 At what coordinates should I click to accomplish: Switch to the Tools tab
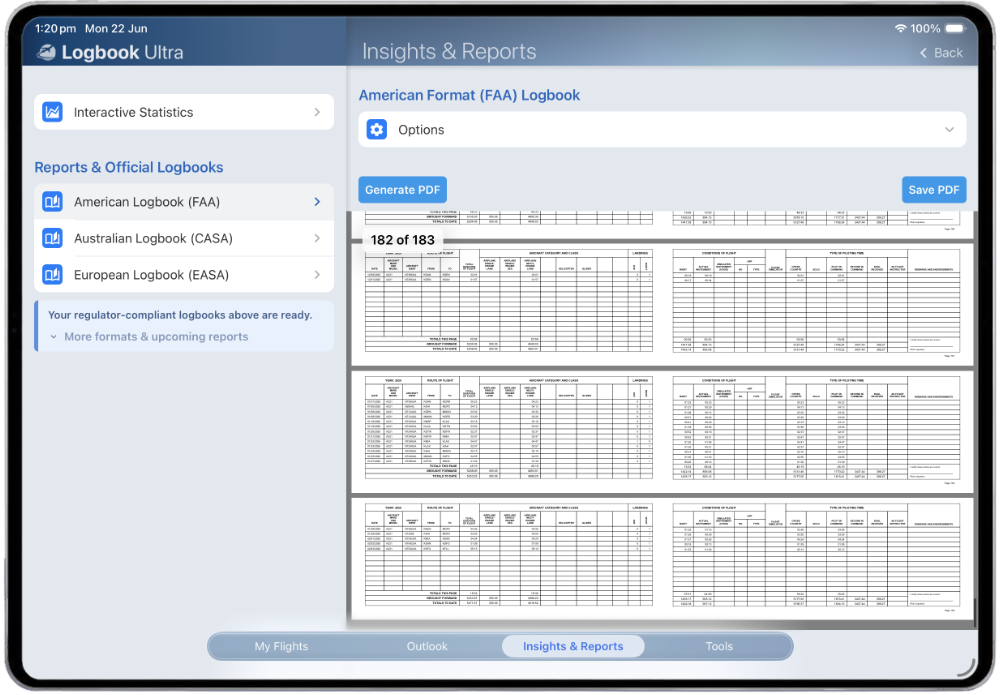719,647
